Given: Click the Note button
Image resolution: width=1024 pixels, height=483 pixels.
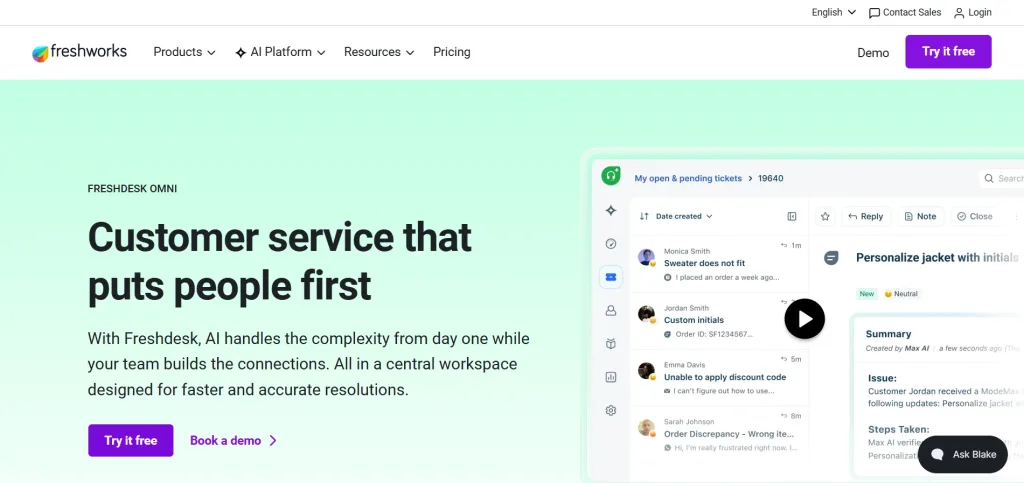Looking at the screenshot, I should pyautogui.click(x=920, y=216).
